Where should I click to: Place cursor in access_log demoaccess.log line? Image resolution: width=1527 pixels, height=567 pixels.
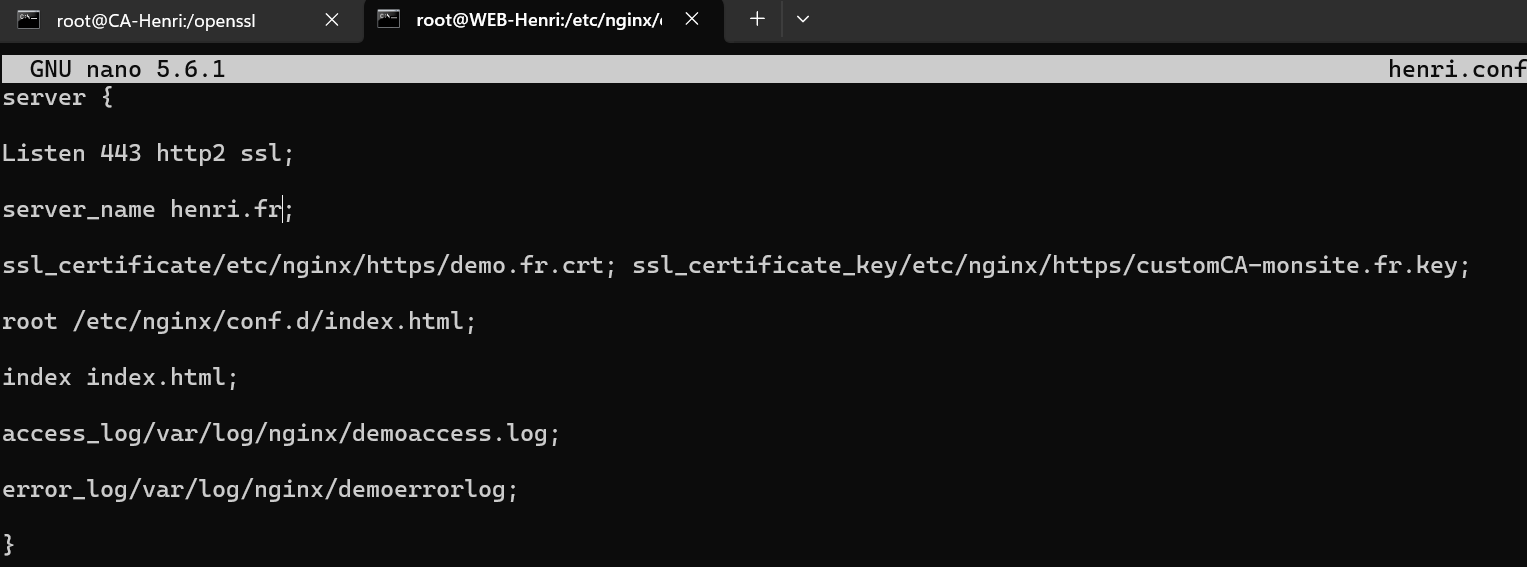[x=281, y=434]
